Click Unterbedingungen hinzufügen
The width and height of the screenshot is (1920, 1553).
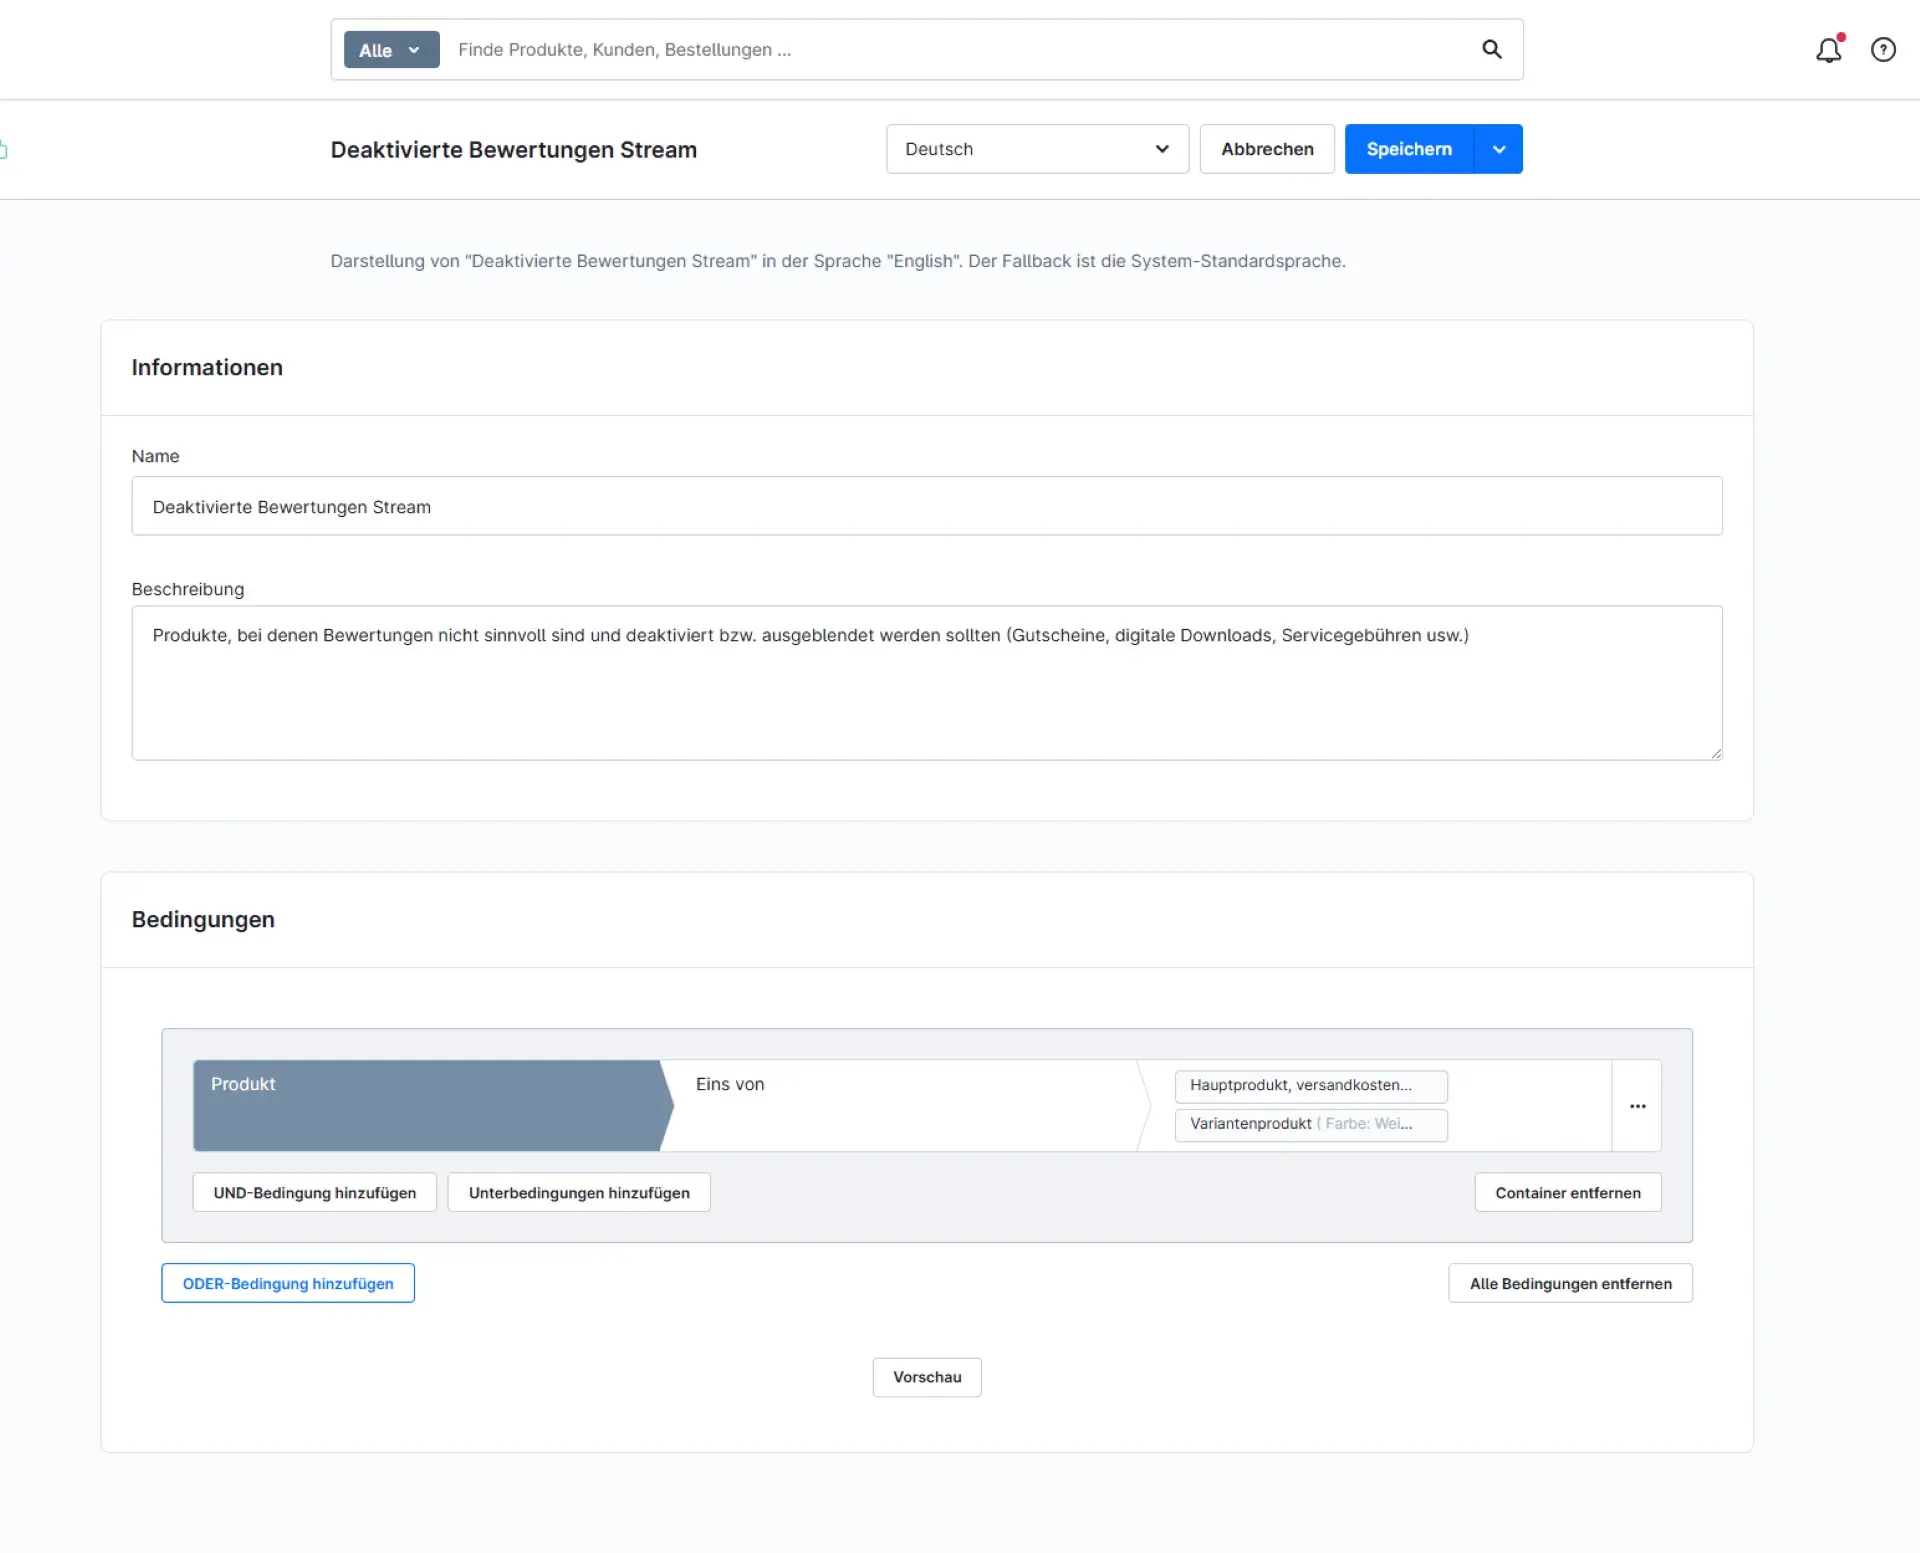click(579, 1192)
